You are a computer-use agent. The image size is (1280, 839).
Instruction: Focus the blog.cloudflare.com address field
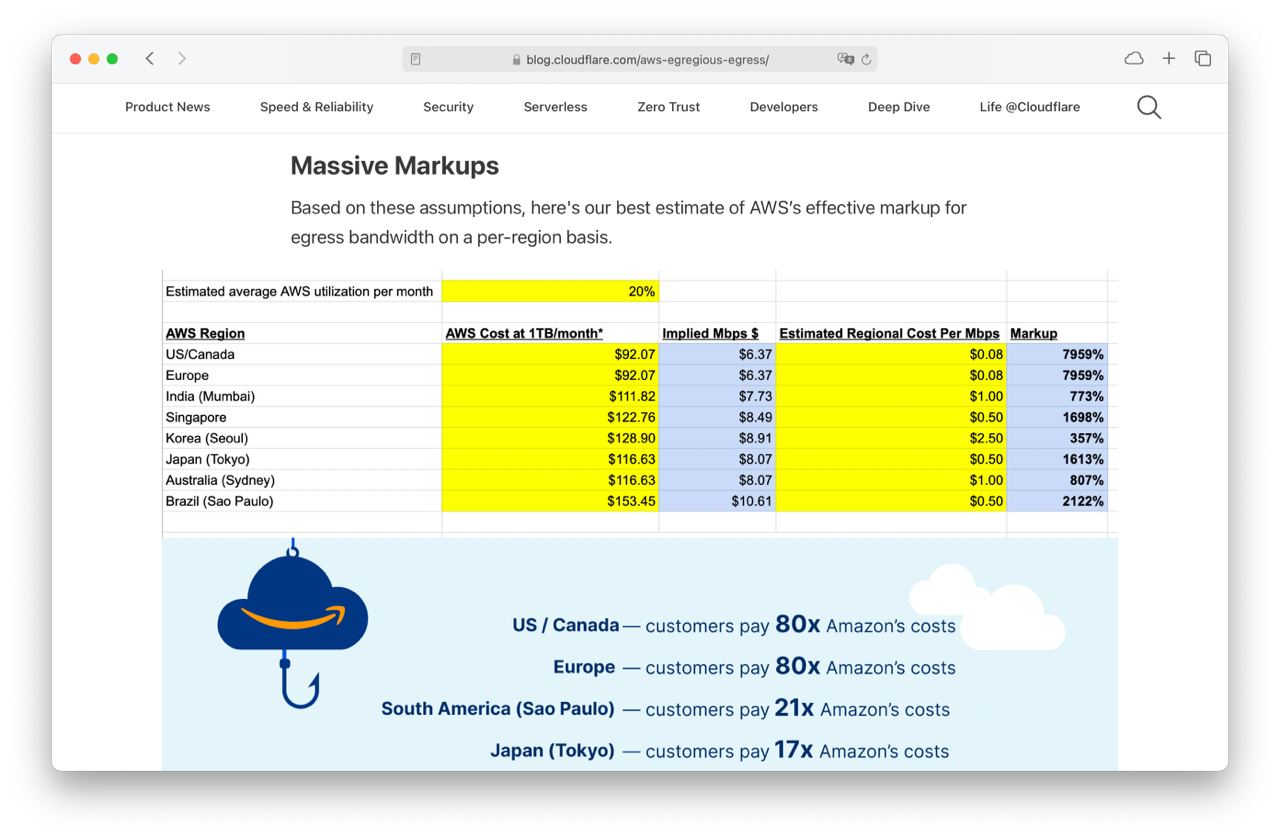(x=640, y=59)
